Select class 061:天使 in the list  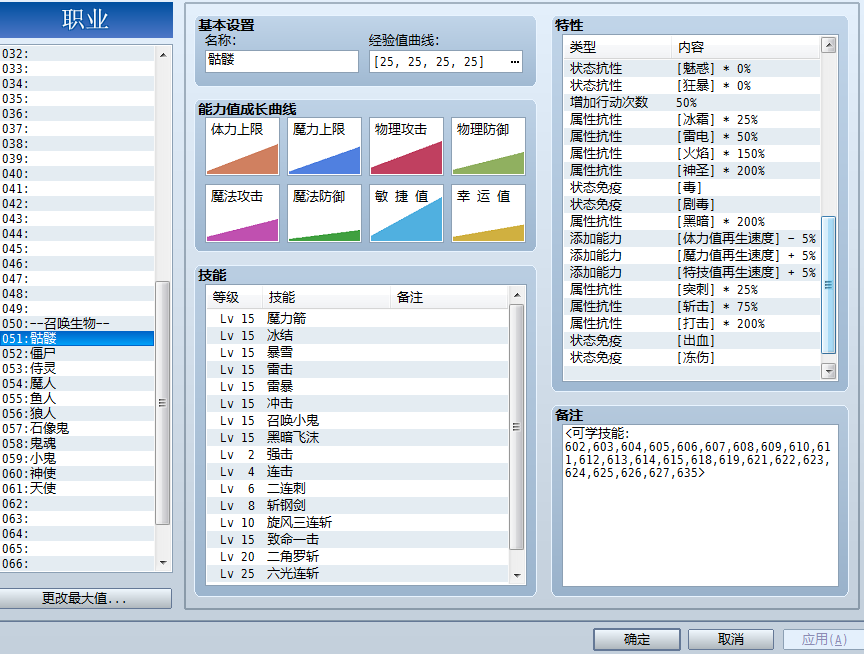[x=77, y=488]
